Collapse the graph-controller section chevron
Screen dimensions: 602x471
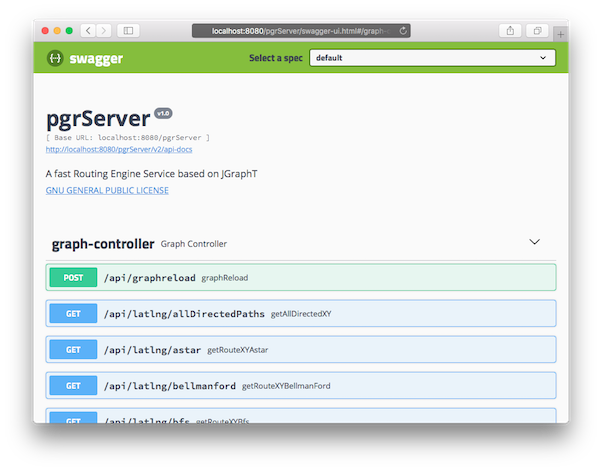(x=534, y=242)
